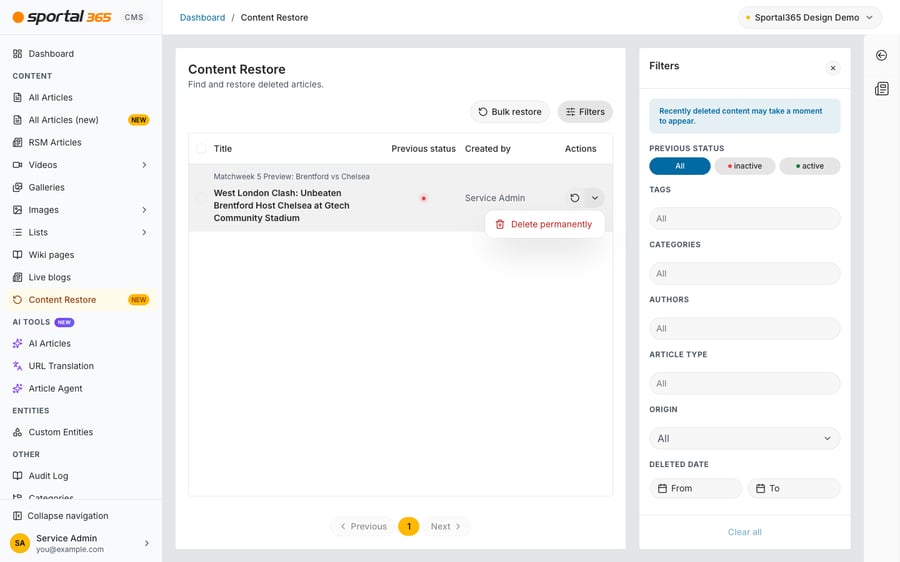Click the Images picture icon
The width and height of the screenshot is (900, 562).
[x=17, y=210]
